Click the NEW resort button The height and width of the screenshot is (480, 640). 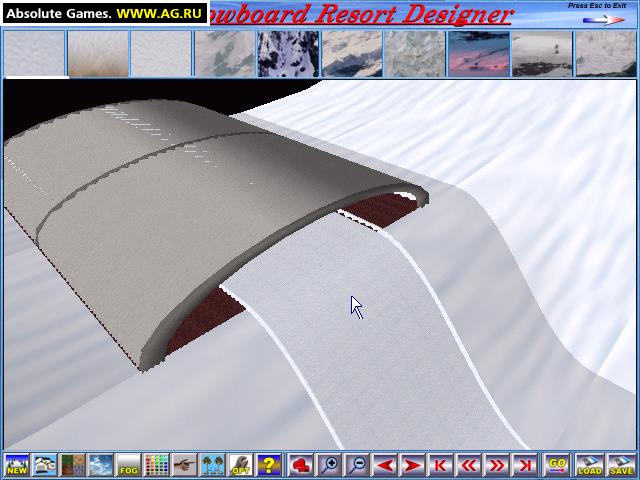pos(17,464)
